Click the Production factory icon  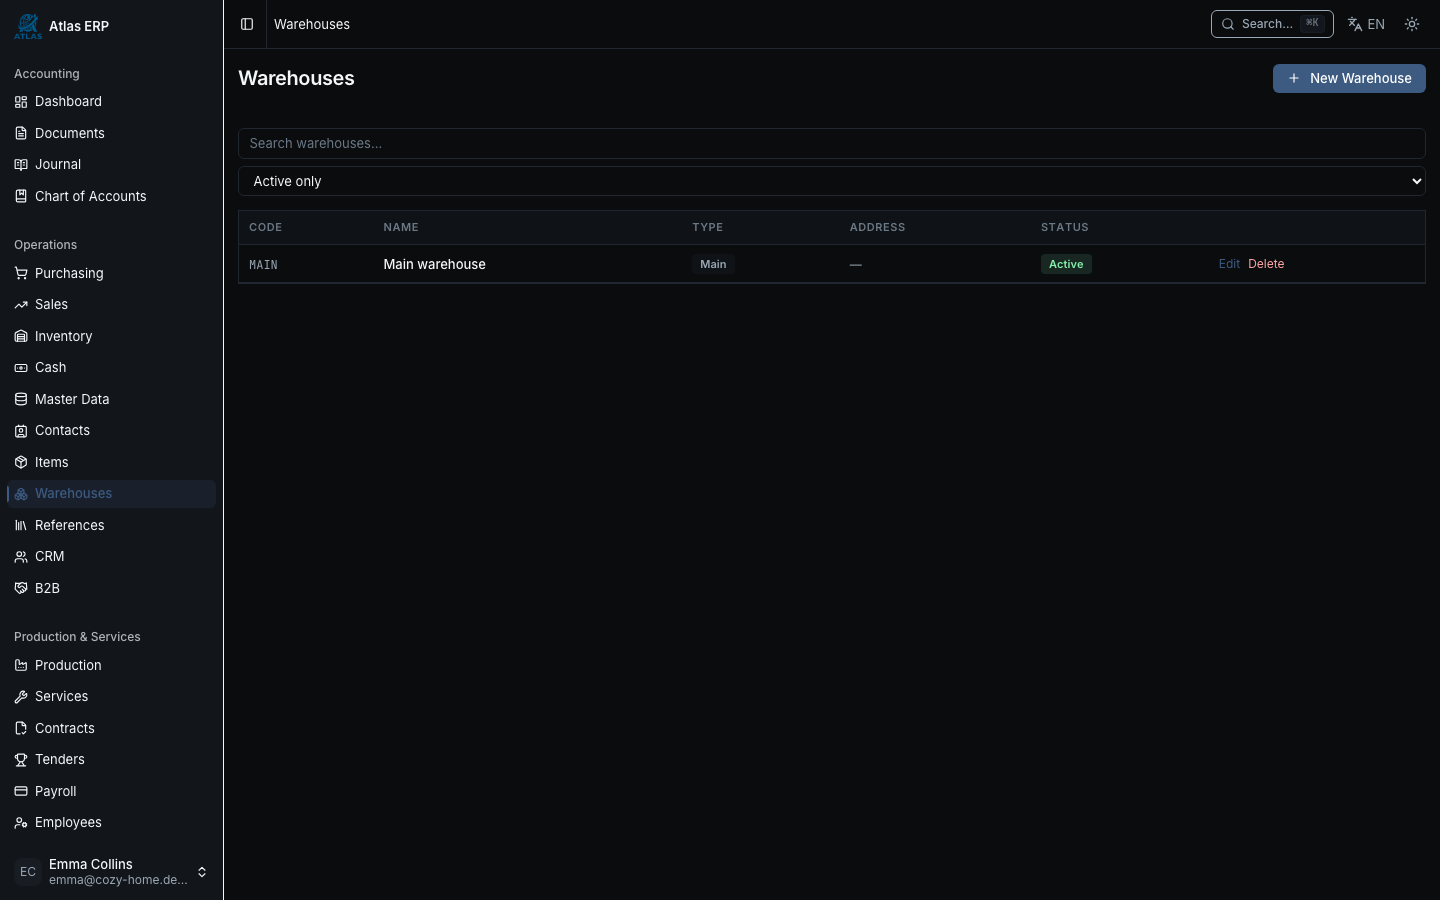[x=21, y=665]
